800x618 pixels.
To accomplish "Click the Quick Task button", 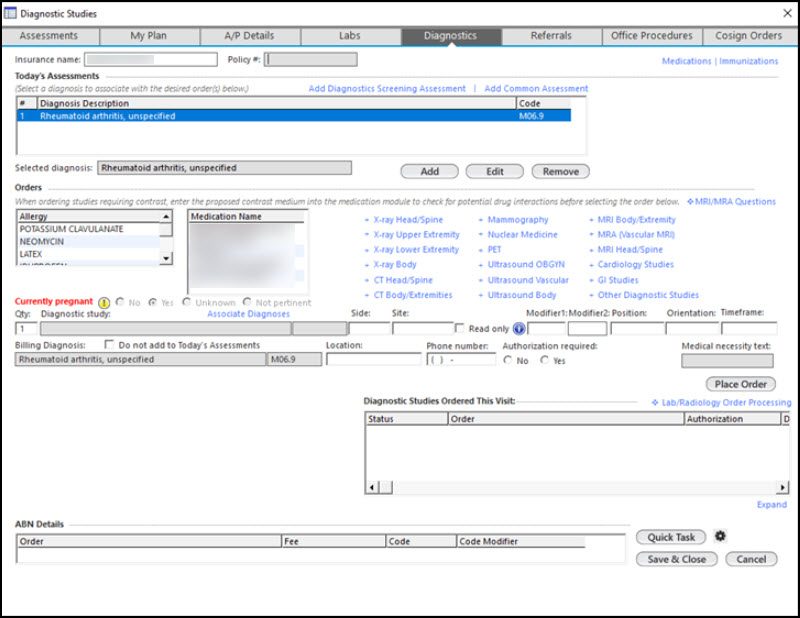I will coord(671,537).
